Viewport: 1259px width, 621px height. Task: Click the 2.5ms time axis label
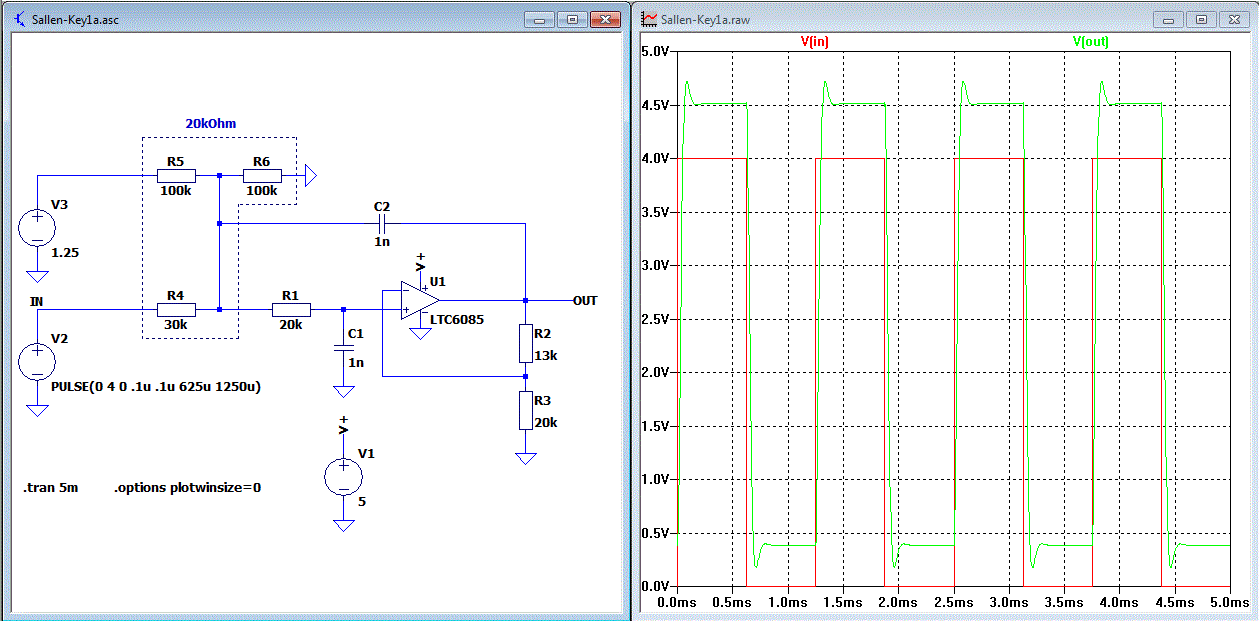coord(954,603)
